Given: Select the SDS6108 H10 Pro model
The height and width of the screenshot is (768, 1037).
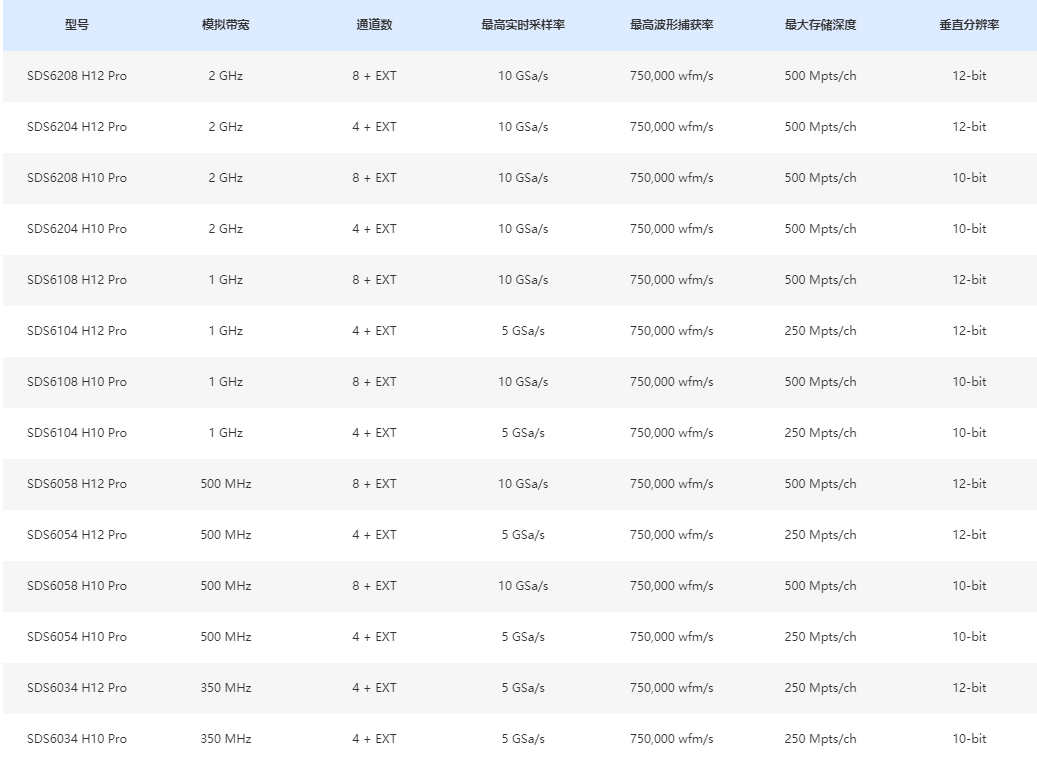Looking at the screenshot, I should 77,382.
